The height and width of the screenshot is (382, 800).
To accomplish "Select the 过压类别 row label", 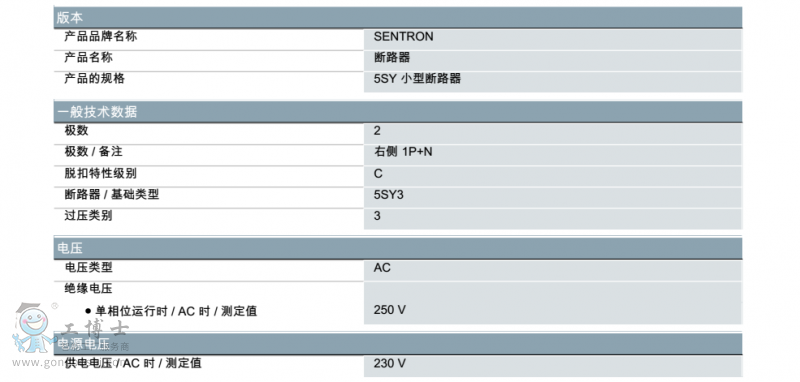I will pyautogui.click(x=88, y=216).
